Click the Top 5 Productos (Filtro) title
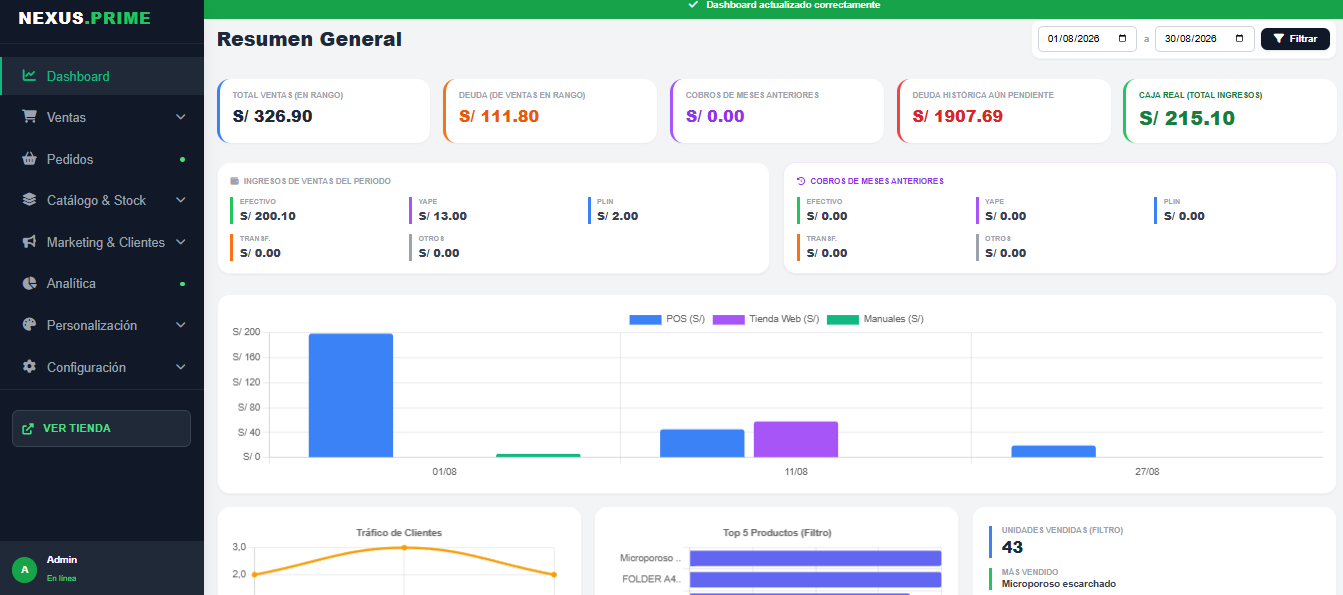The width and height of the screenshot is (1343, 595). 777,533
